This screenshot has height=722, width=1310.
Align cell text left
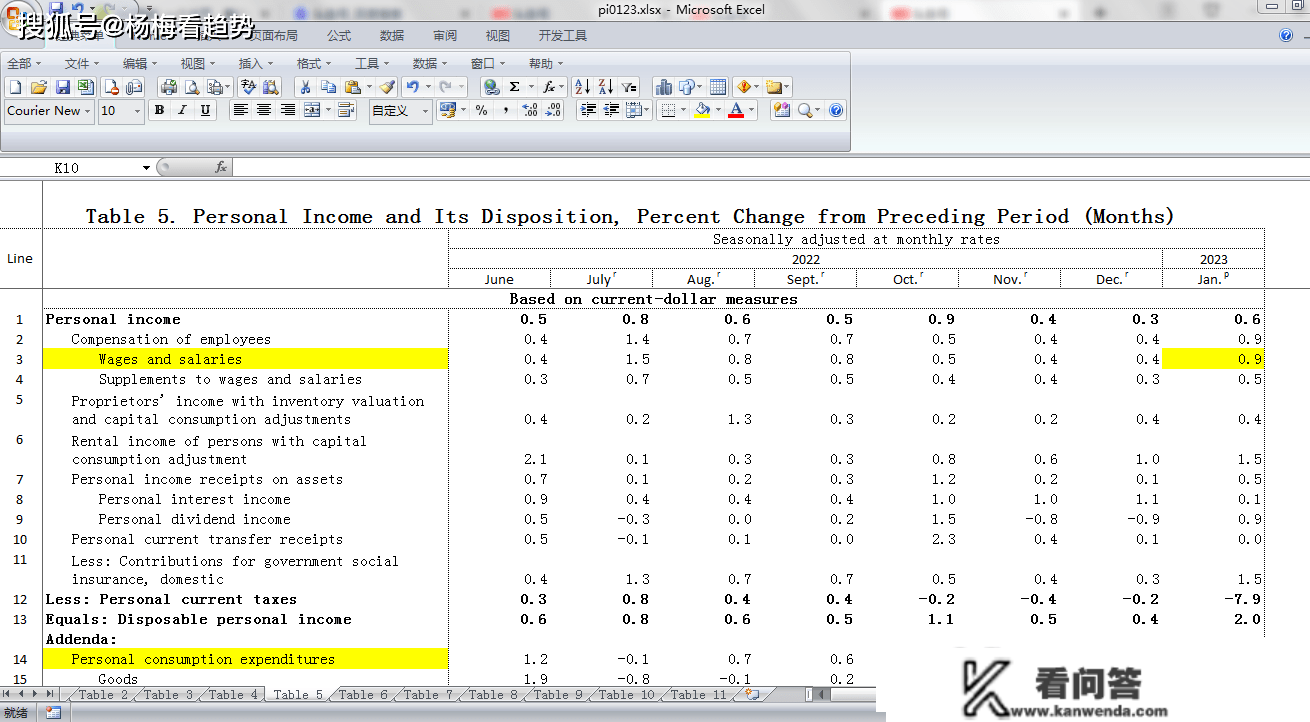240,110
